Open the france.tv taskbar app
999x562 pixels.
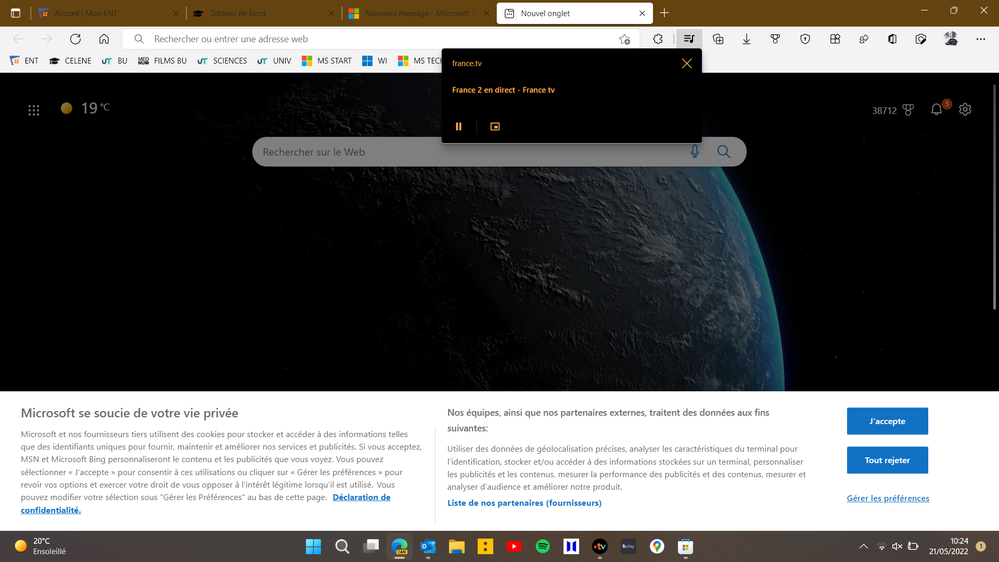(x=600, y=547)
